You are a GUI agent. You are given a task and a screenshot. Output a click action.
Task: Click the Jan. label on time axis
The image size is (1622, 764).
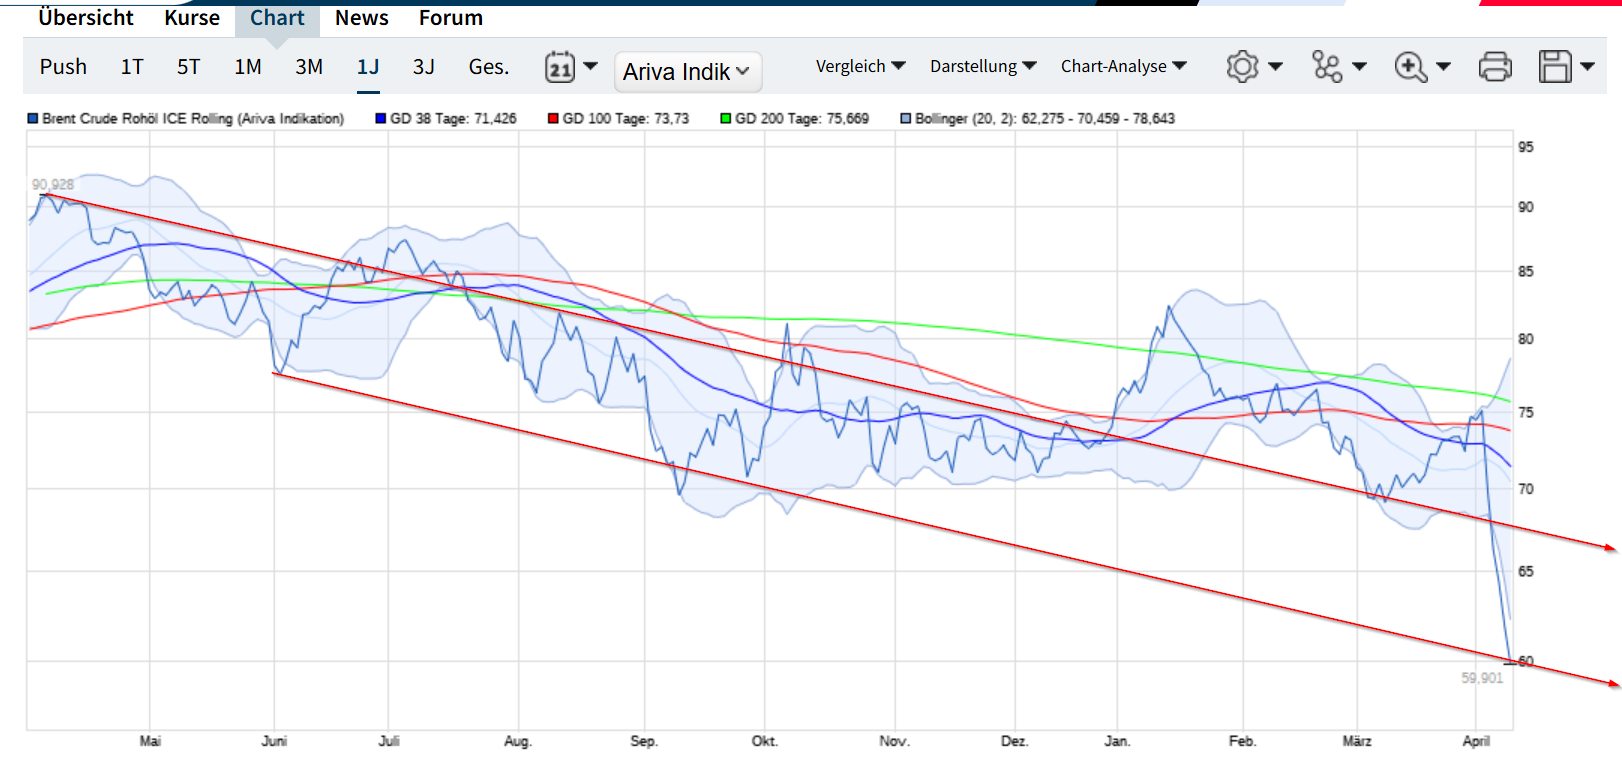[1118, 741]
